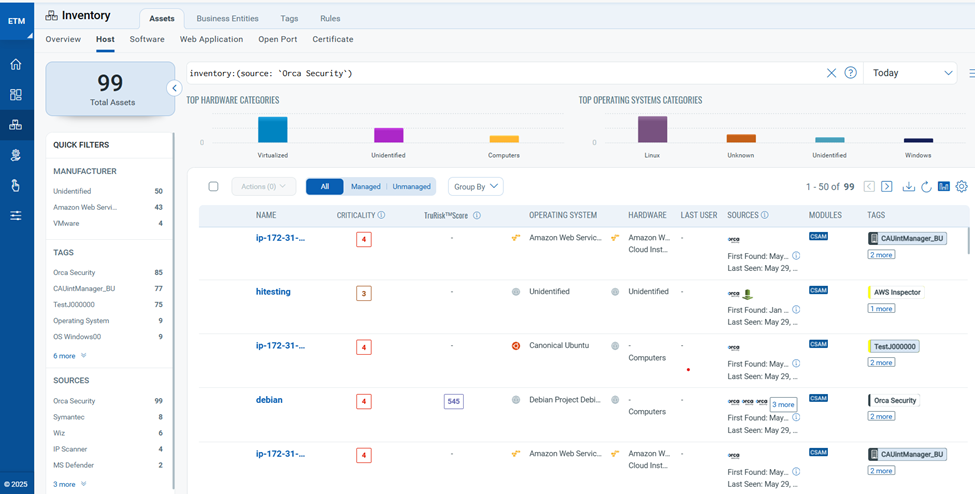Viewport: 975px width, 494px height.
Task: Click the Home icon in left sidebar
Action: pos(15,64)
